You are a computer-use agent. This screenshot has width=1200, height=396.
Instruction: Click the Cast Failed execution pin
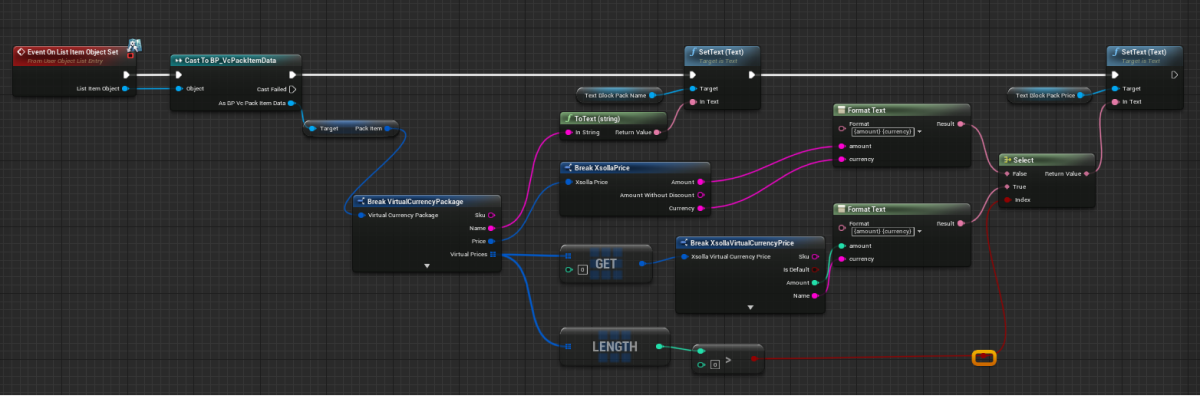coord(292,88)
